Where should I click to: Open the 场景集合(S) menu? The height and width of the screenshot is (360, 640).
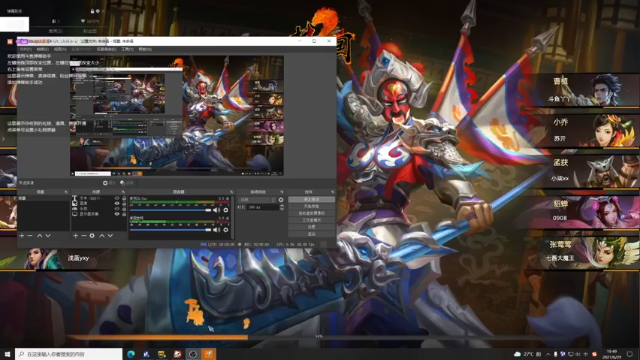point(106,49)
